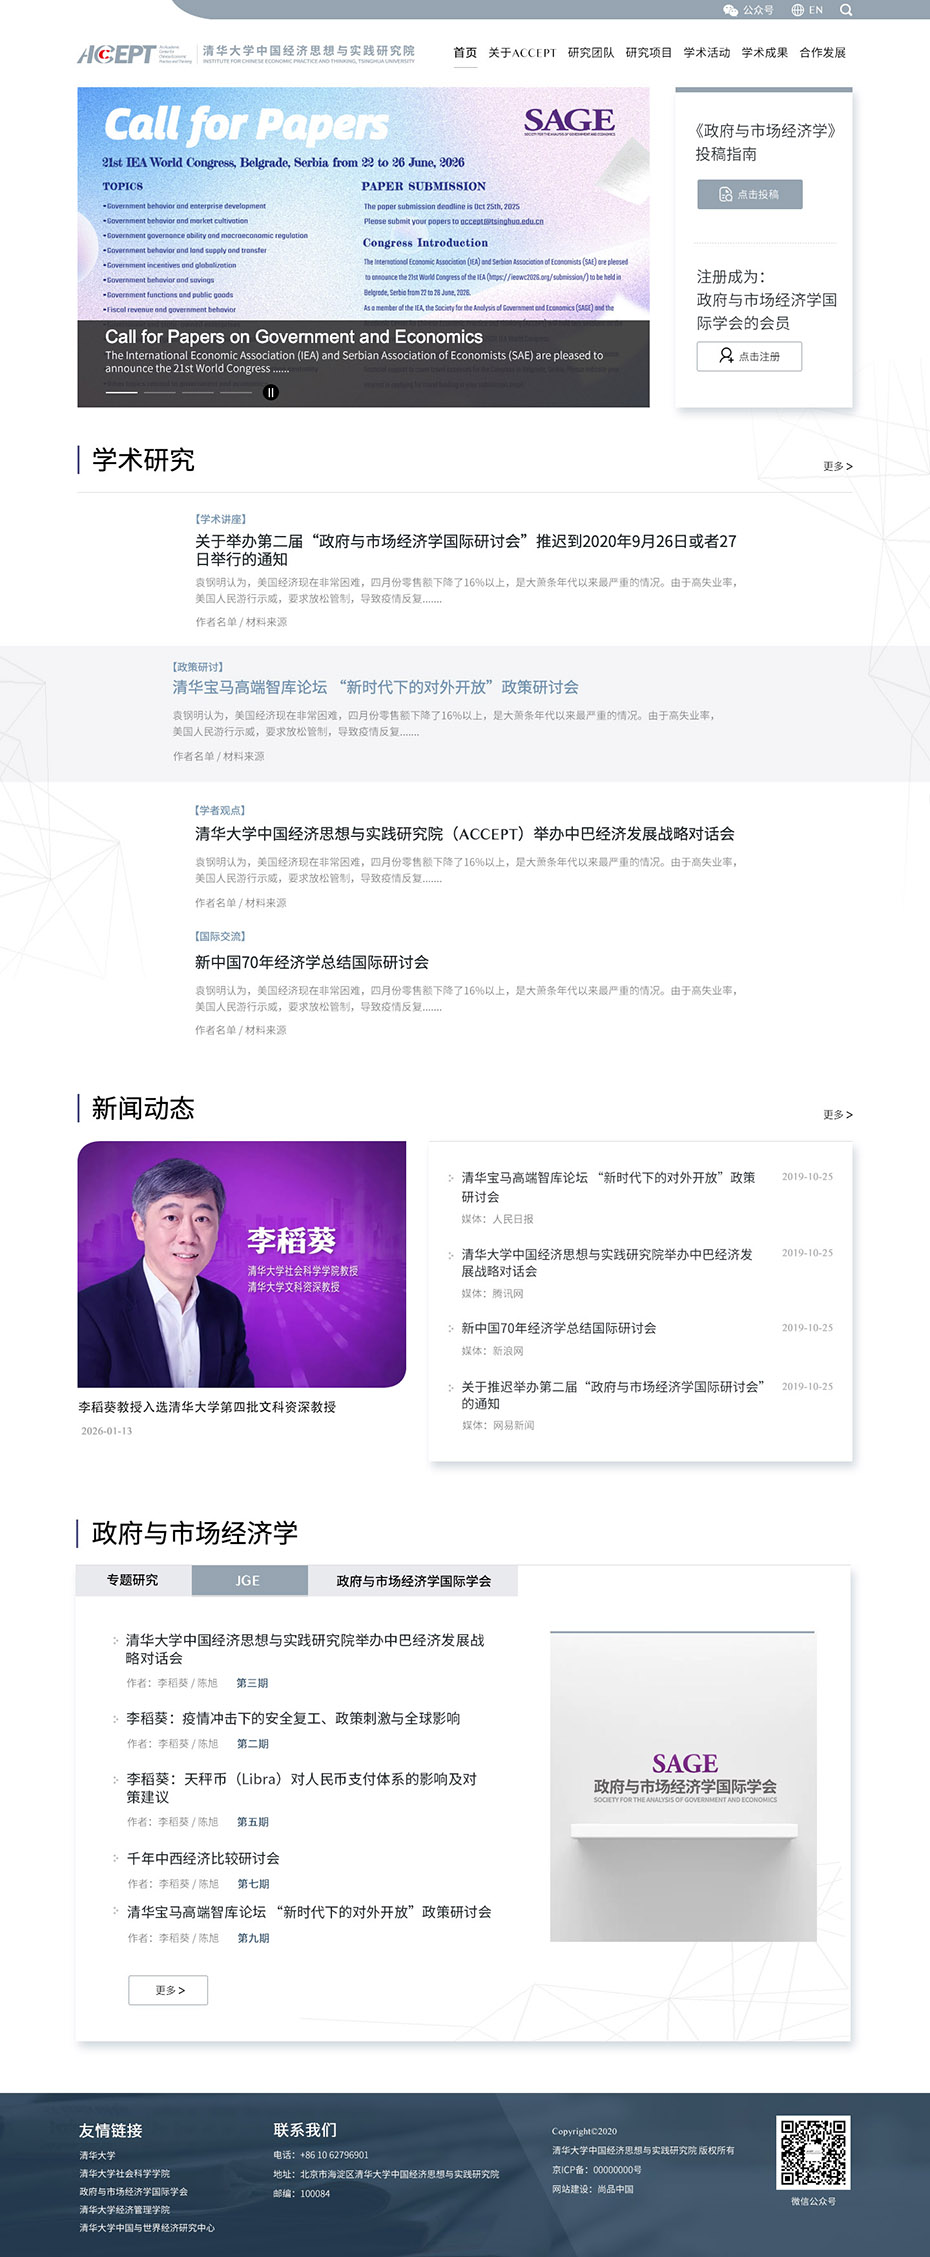Image resolution: width=930 pixels, height=2257 pixels.
Task: Open 天秤币 (Libra) 对人民币支付体系 article
Action: pyautogui.click(x=302, y=1788)
